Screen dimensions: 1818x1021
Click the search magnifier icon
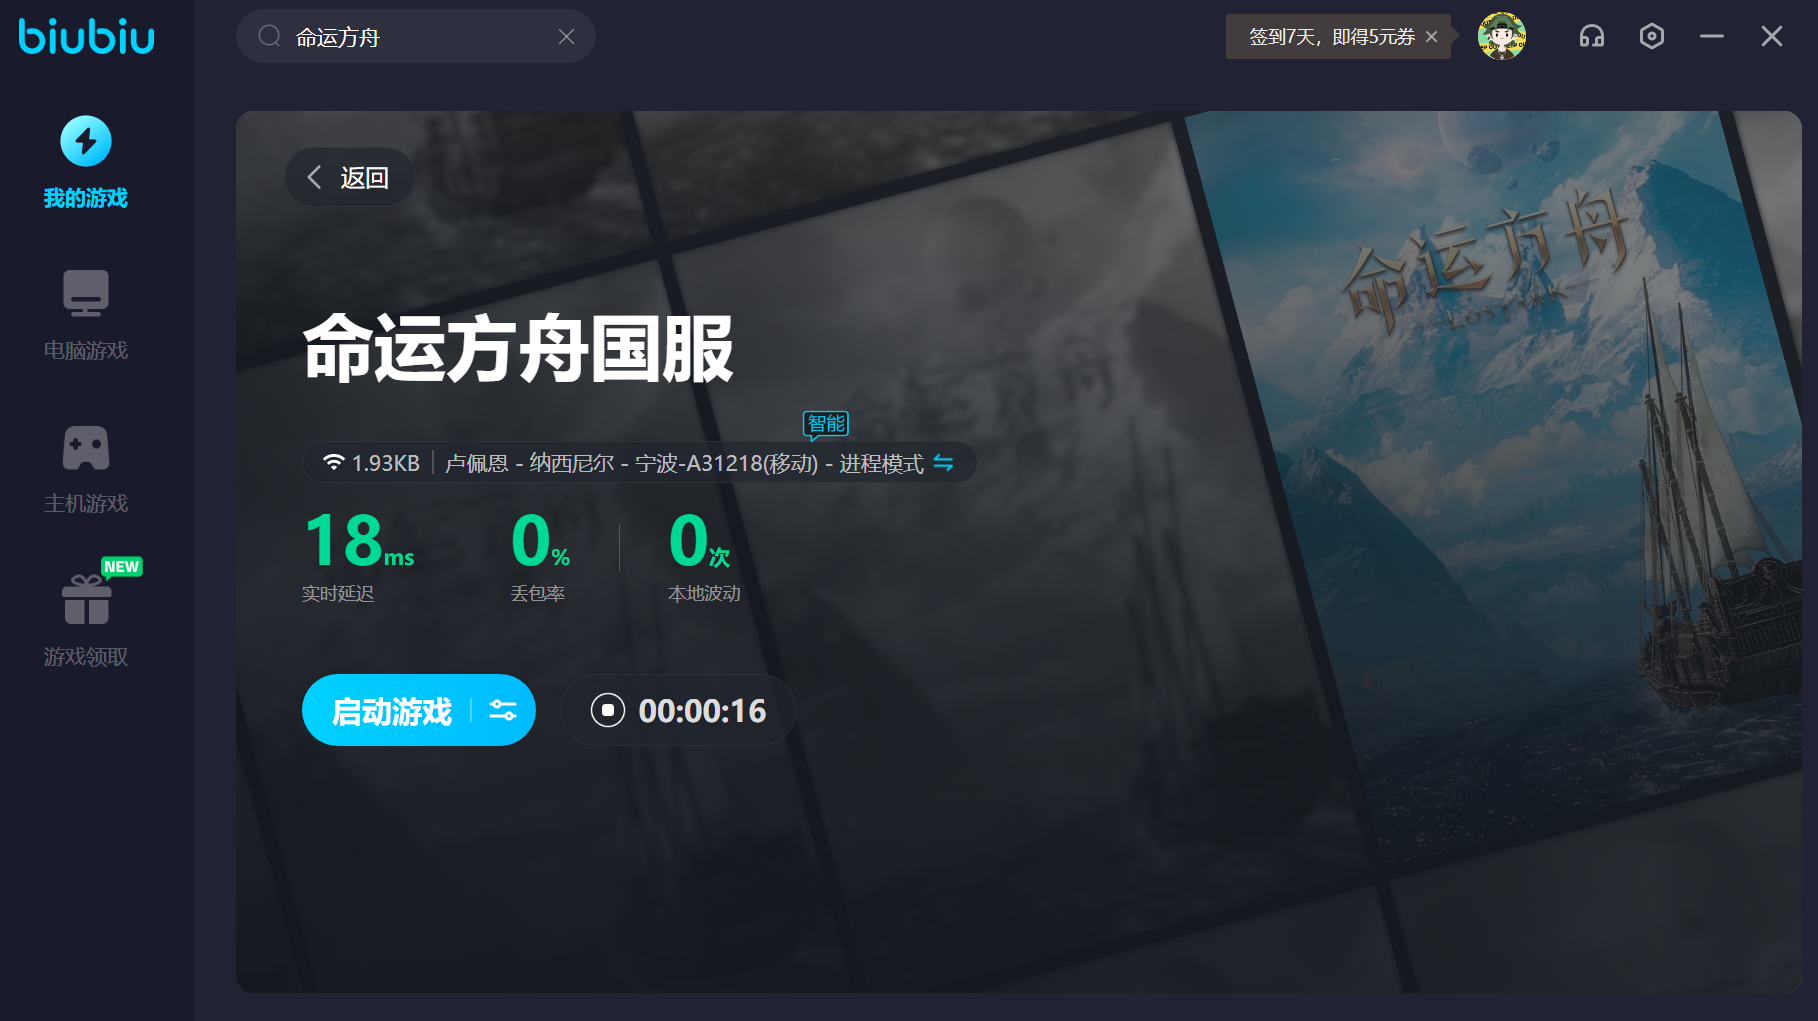pos(269,37)
